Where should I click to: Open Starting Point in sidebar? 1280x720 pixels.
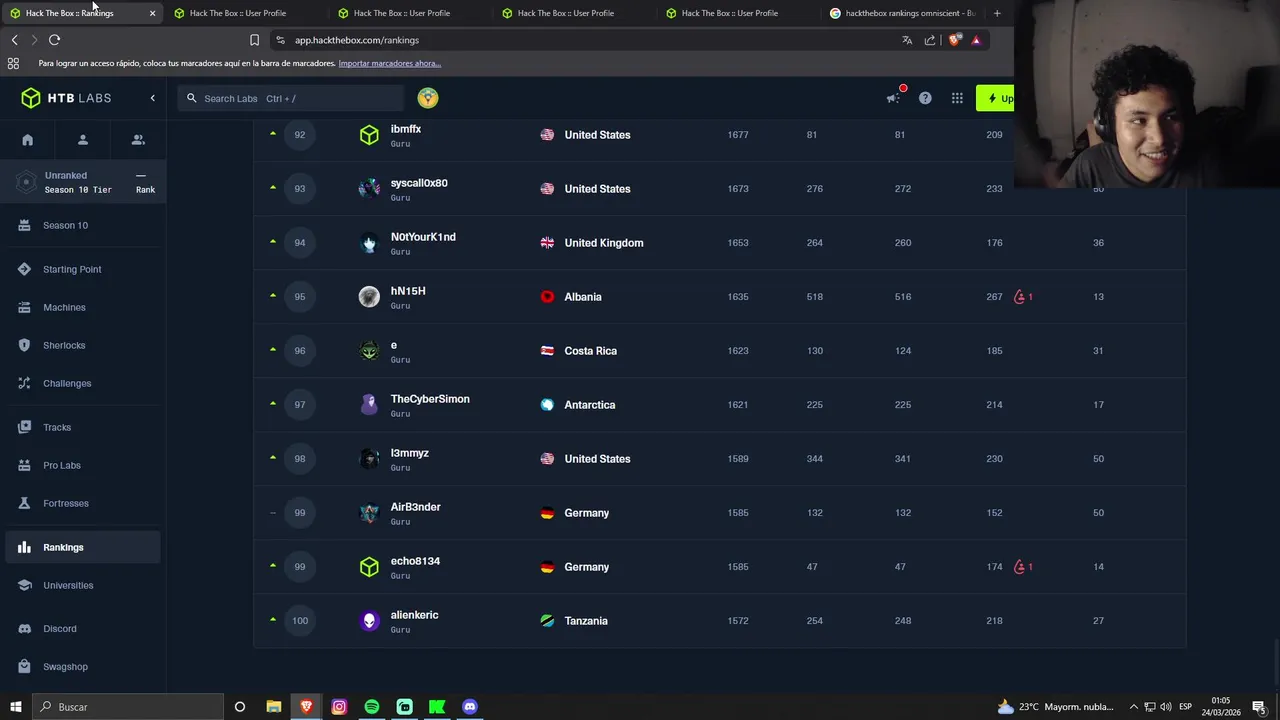click(83, 269)
